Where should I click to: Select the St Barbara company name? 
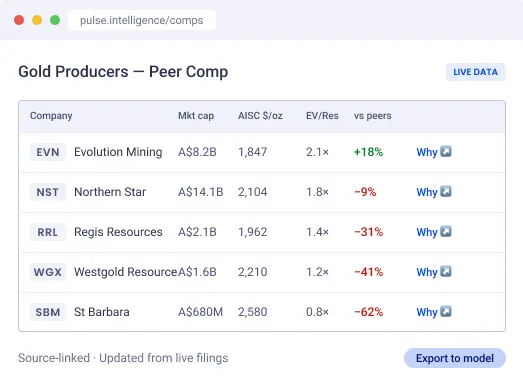pyautogui.click(x=102, y=312)
